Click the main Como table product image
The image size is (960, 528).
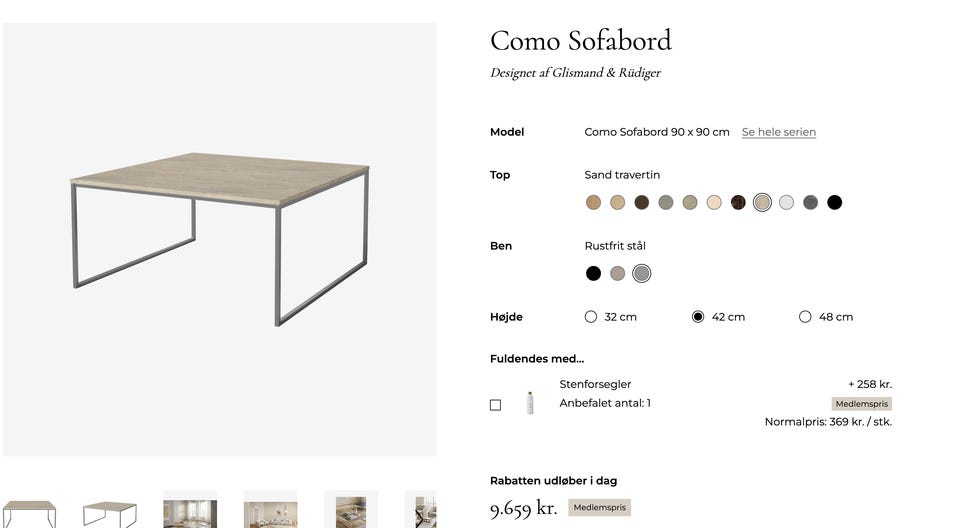tap(220, 240)
